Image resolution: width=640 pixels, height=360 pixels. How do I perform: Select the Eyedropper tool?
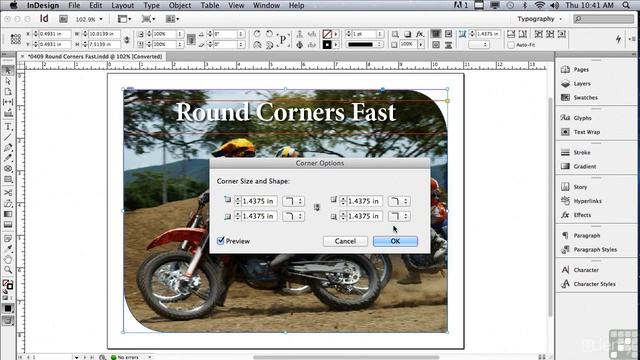(8, 249)
